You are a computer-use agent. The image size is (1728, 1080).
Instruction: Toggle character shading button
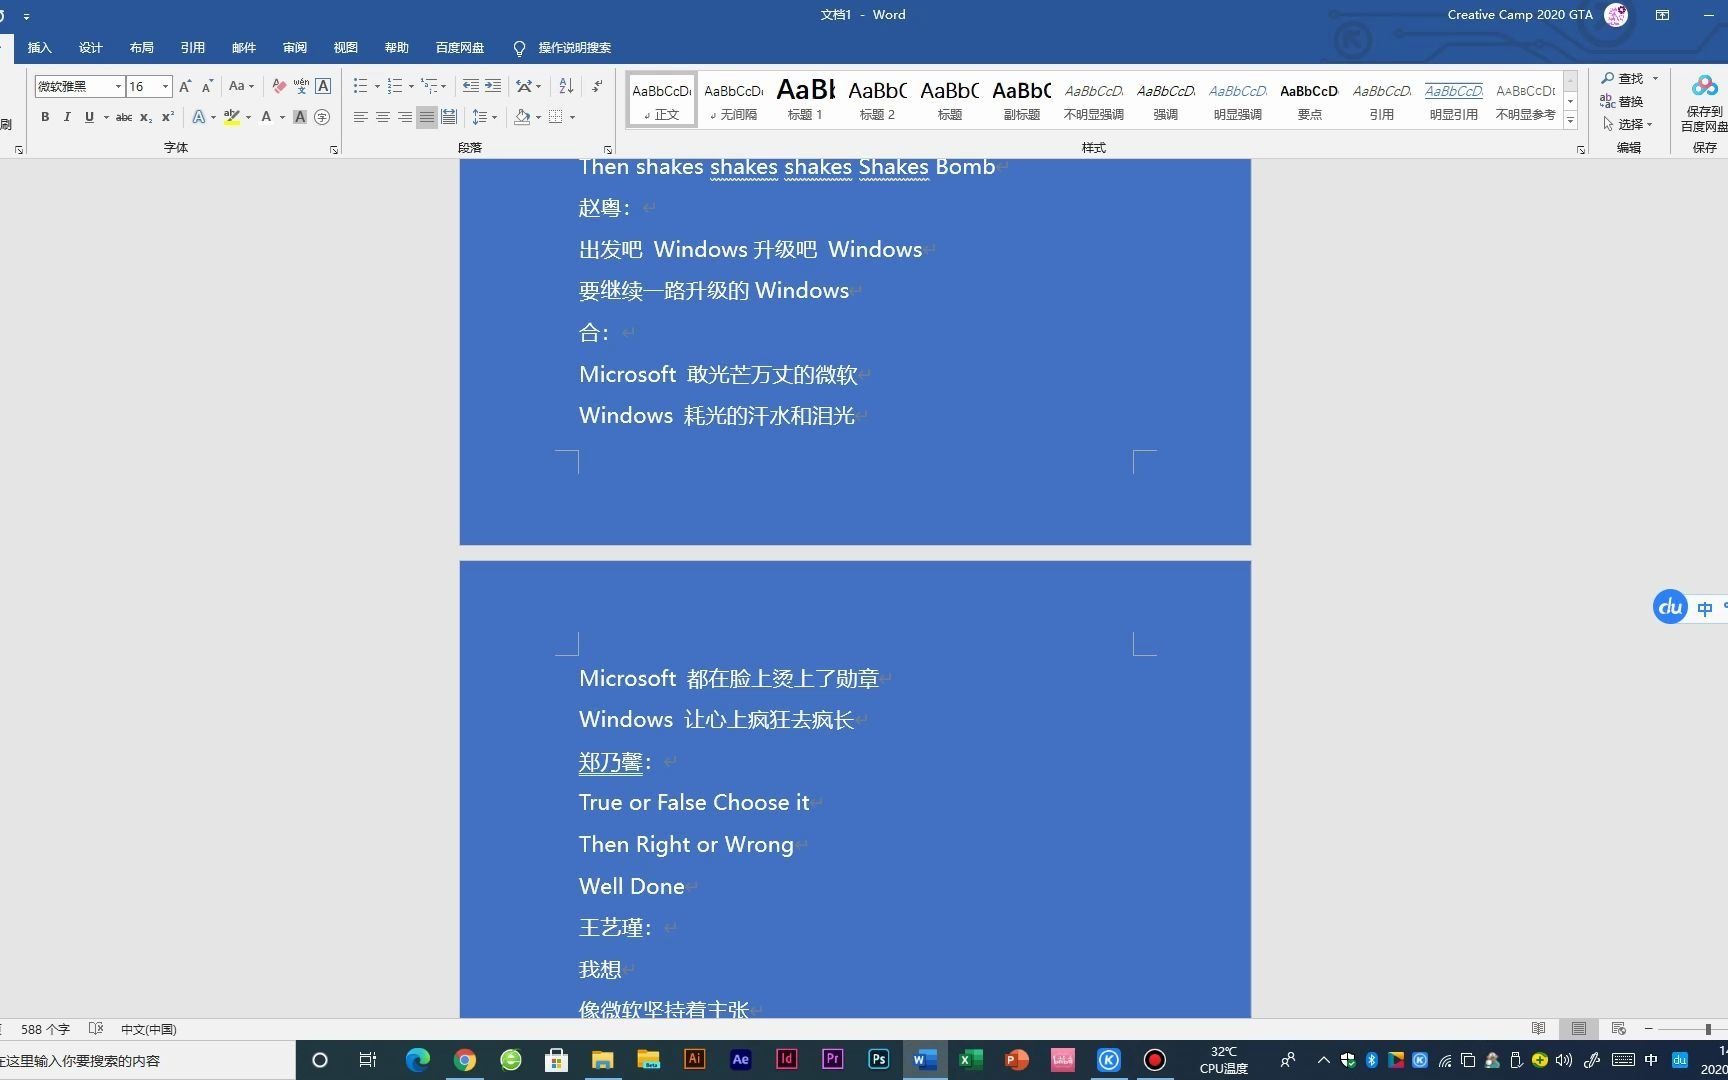[299, 117]
